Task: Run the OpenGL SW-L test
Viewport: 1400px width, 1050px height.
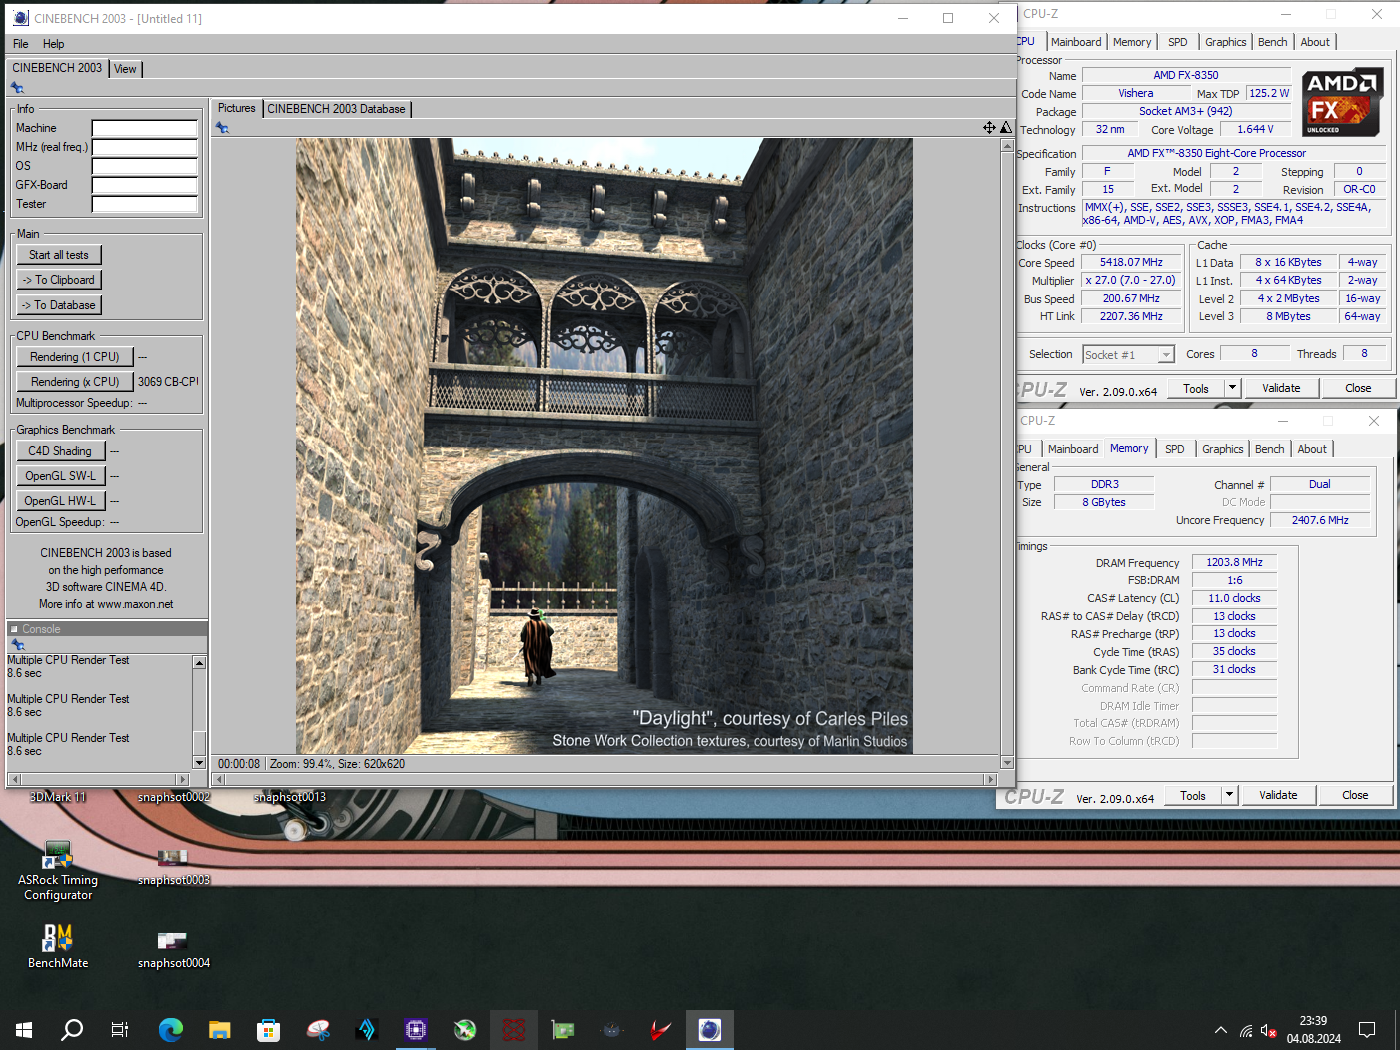Action: [x=60, y=476]
